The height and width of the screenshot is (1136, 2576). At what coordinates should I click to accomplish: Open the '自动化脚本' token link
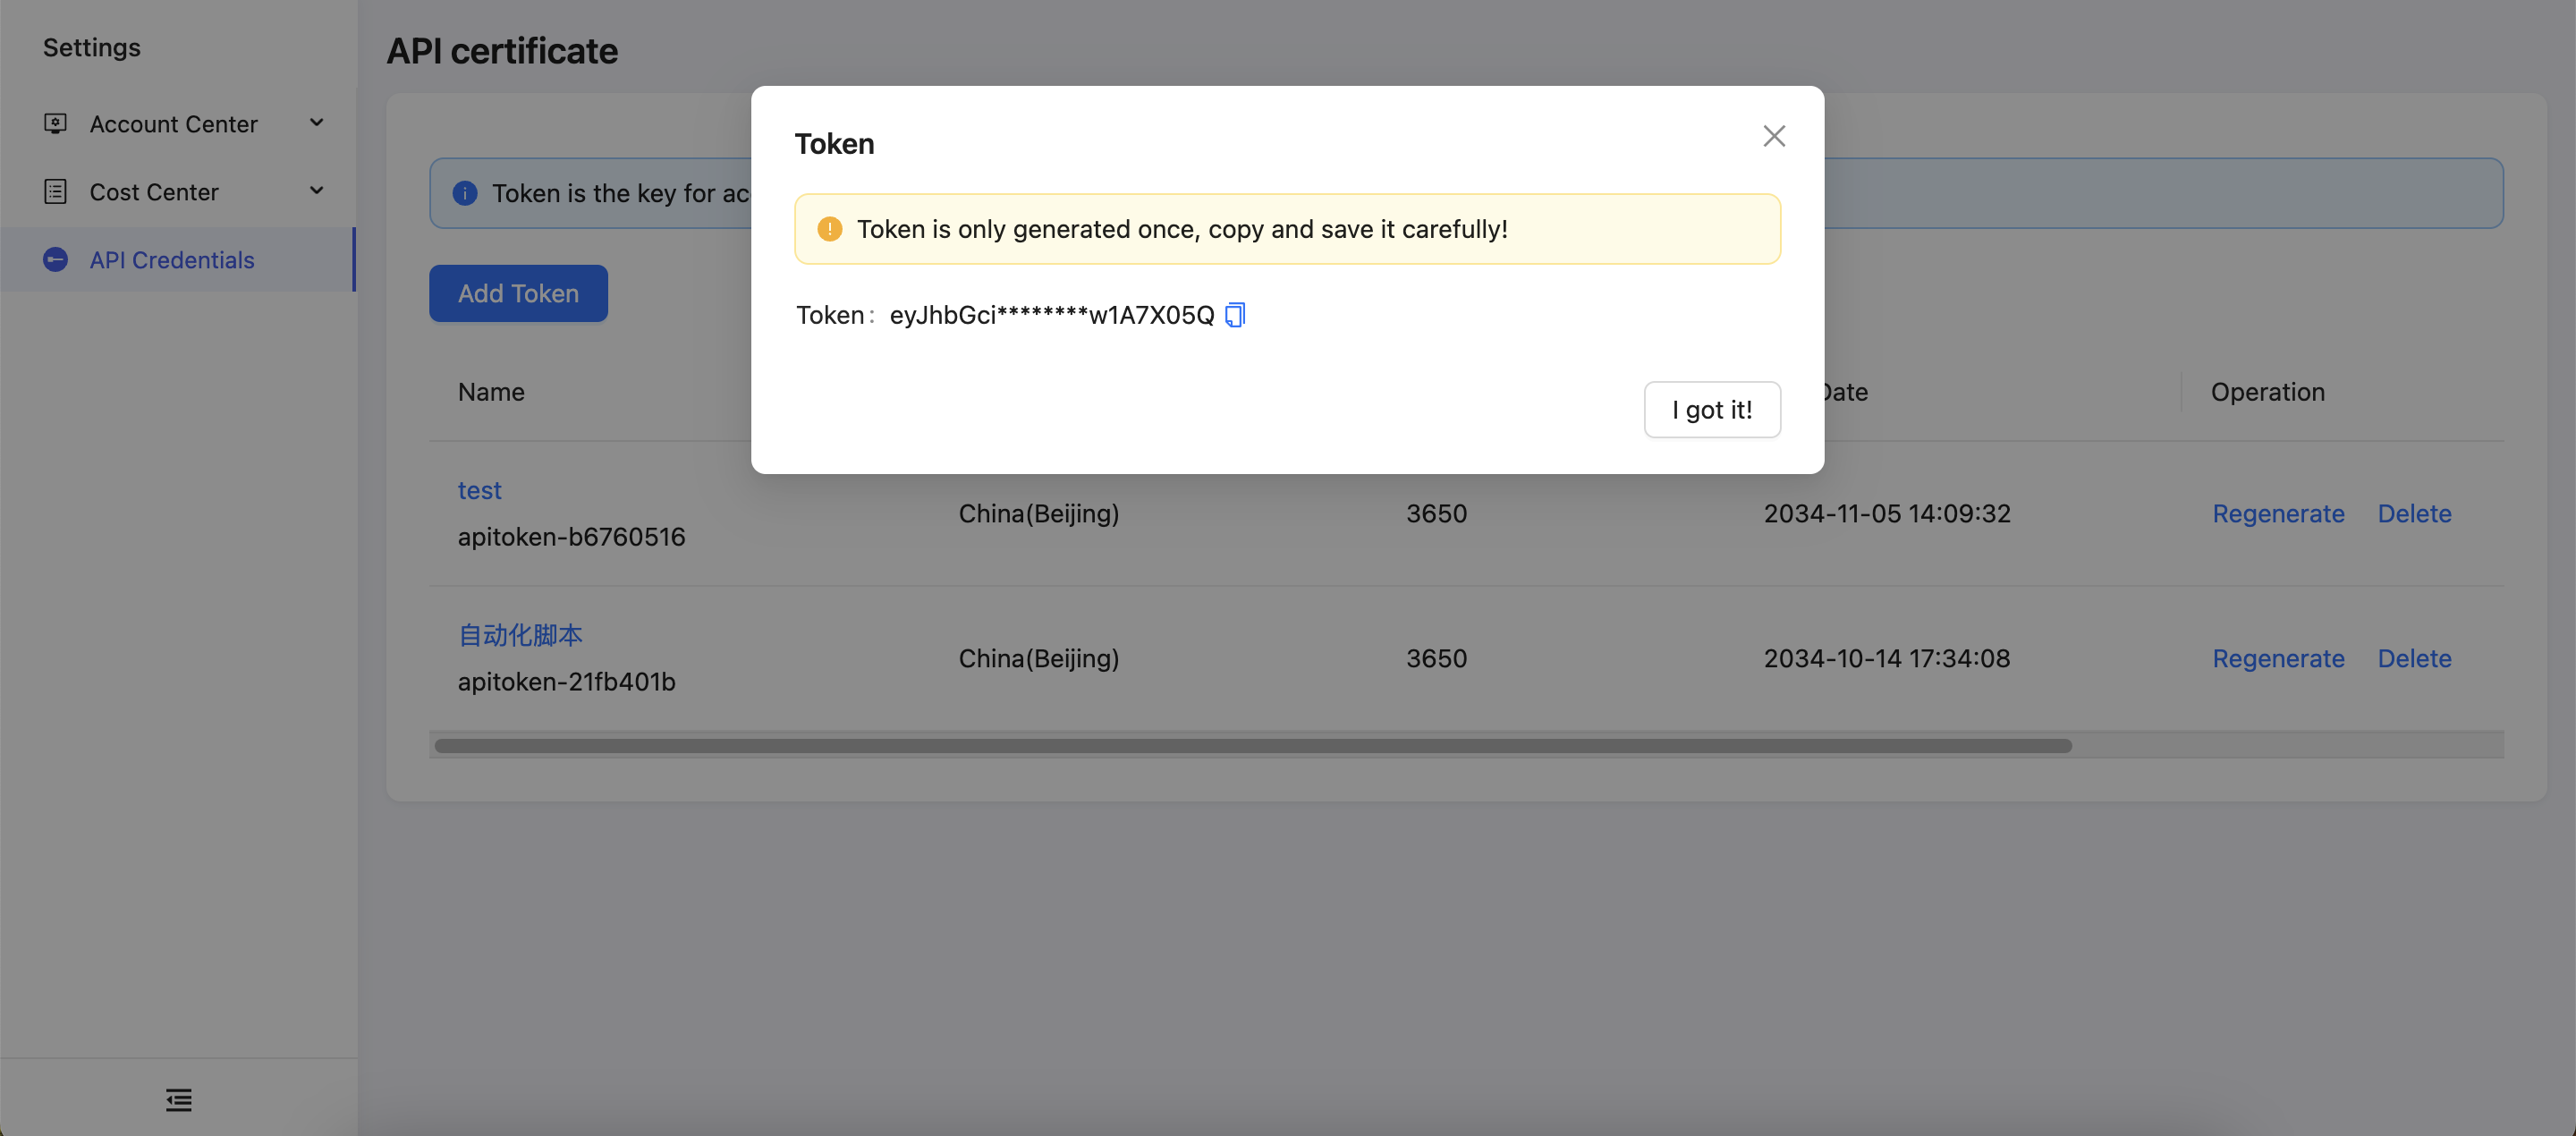520,635
